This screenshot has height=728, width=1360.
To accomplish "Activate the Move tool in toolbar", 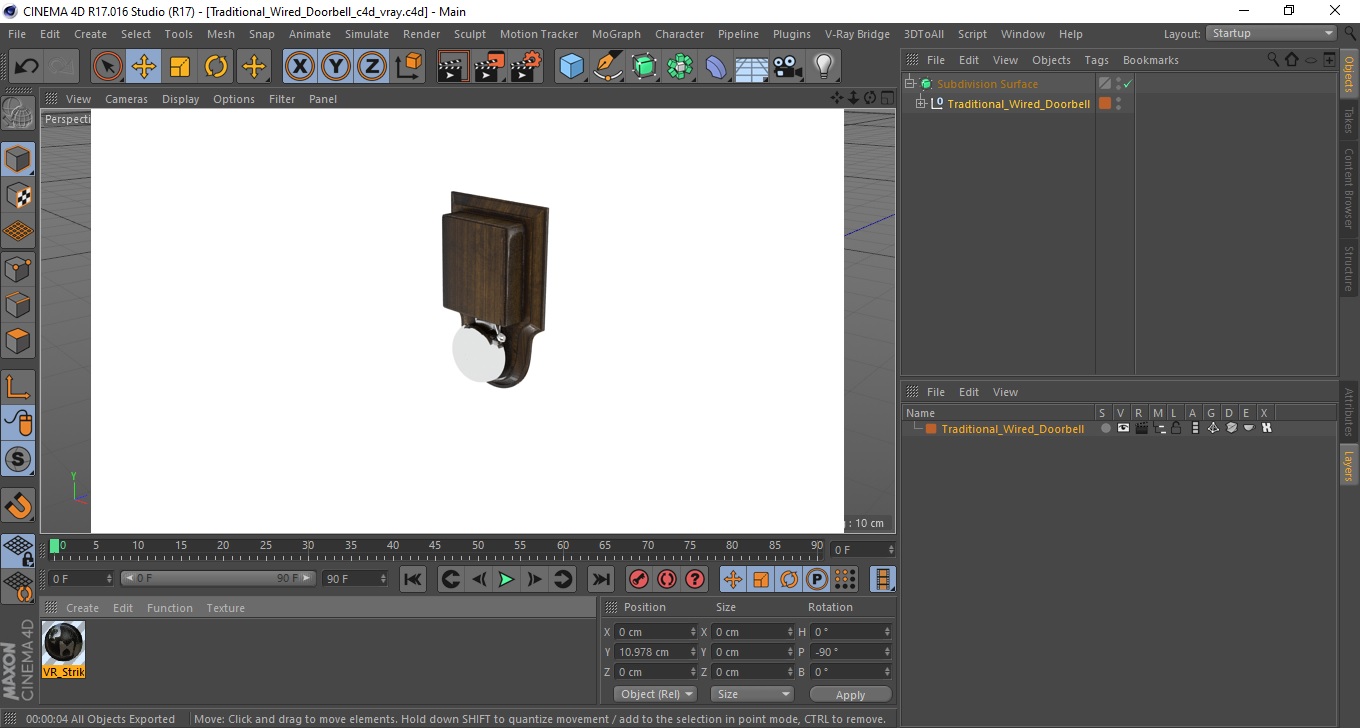I will tap(144, 67).
